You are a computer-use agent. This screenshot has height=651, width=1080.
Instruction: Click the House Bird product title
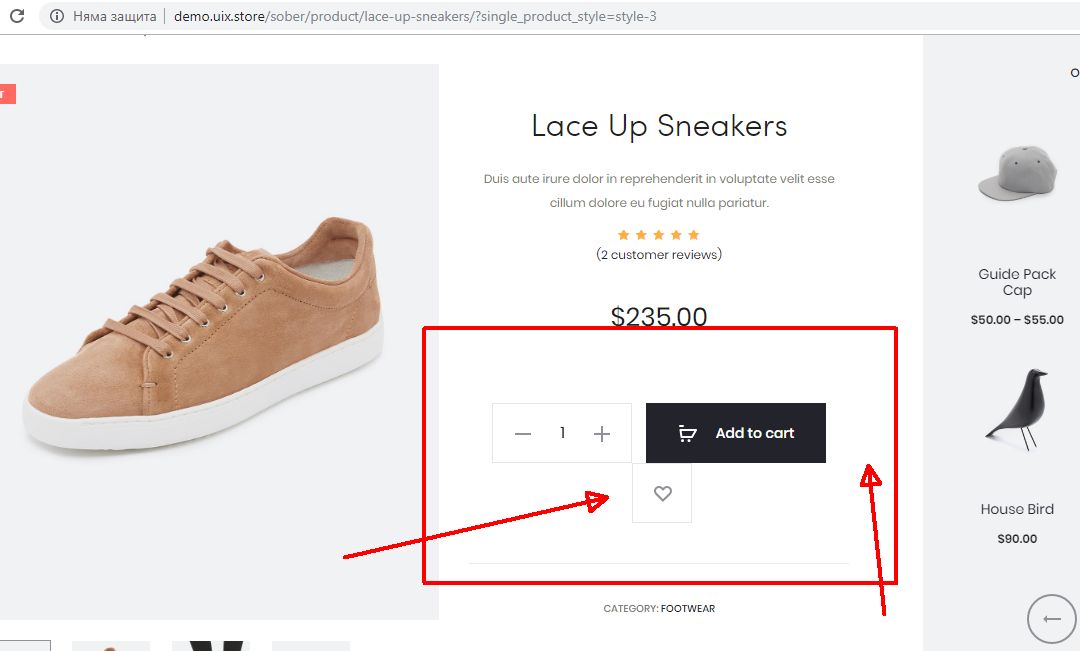tap(1017, 509)
